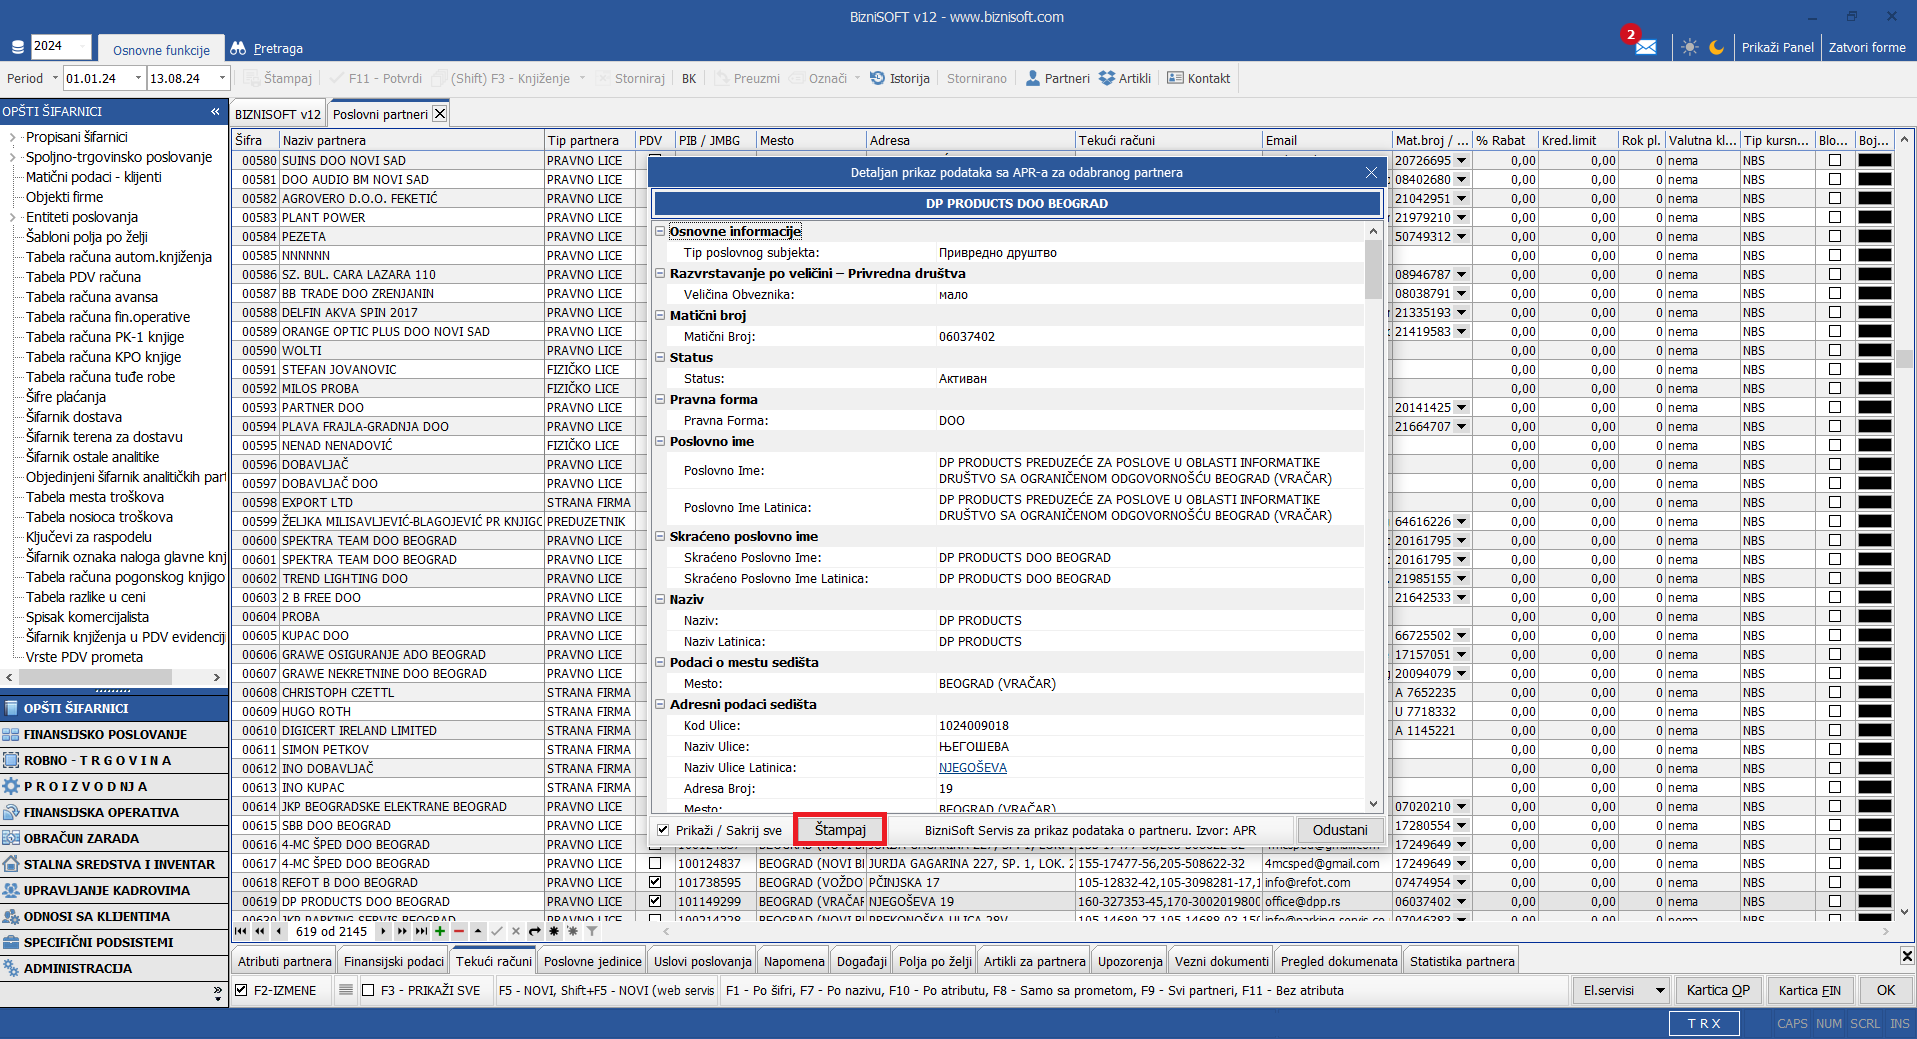The width and height of the screenshot is (1917, 1039).
Task: Open the Osnovne funkcije ribbon tab
Action: click(161, 50)
